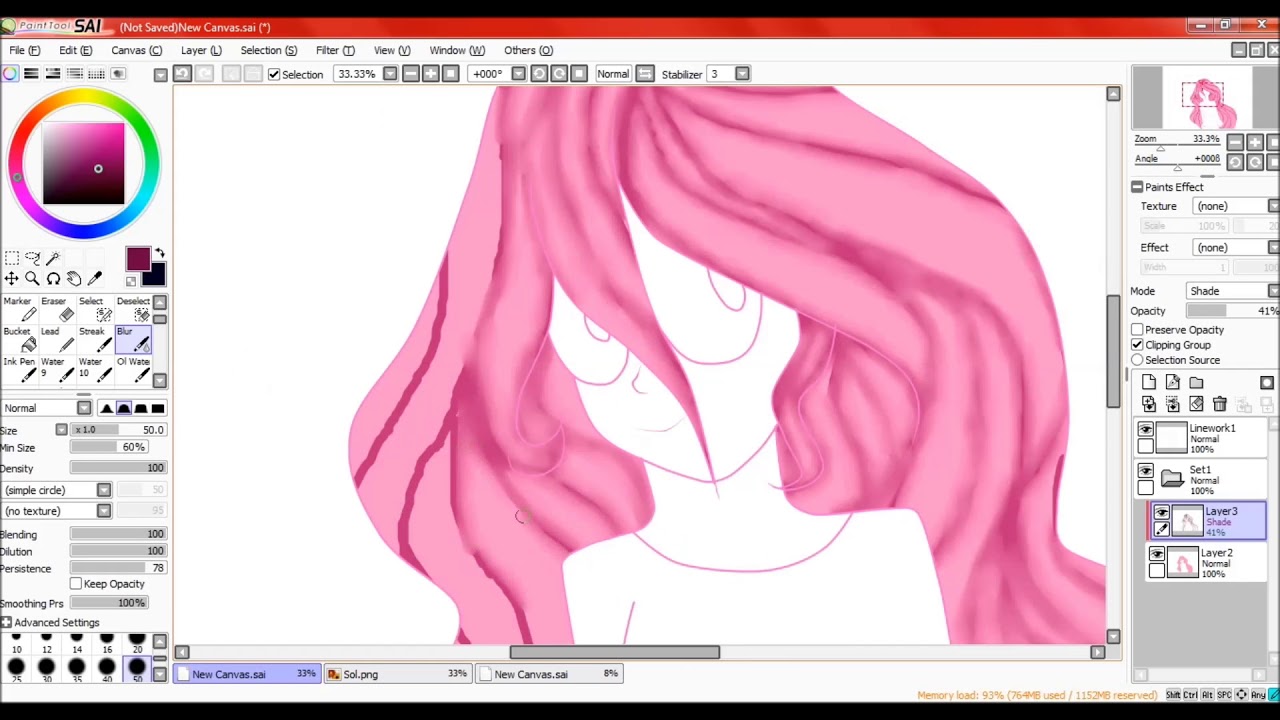Select the Lasso tool

tap(32, 259)
